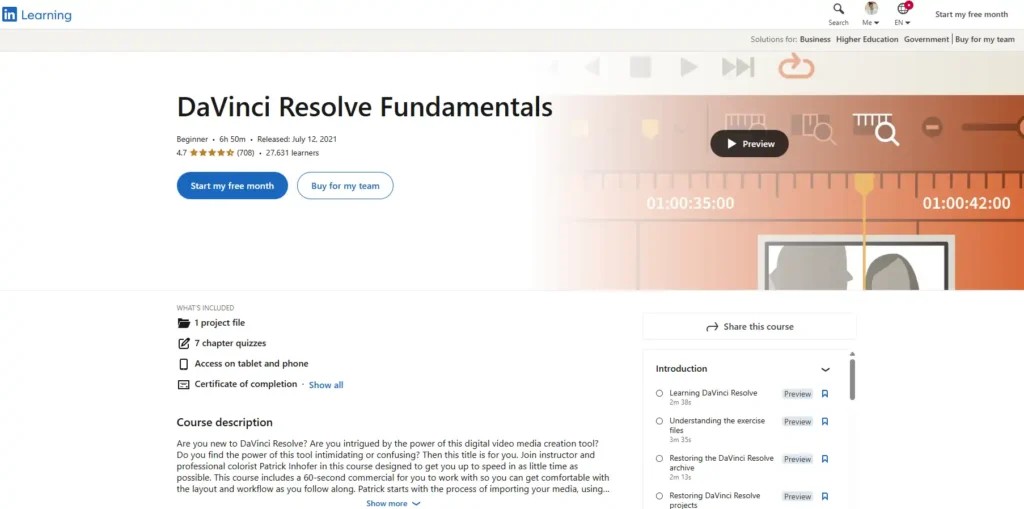Bookmark Restoring the DaVinci Resolve archive lesson
Screen dimensions: 1024x509
click(825, 459)
